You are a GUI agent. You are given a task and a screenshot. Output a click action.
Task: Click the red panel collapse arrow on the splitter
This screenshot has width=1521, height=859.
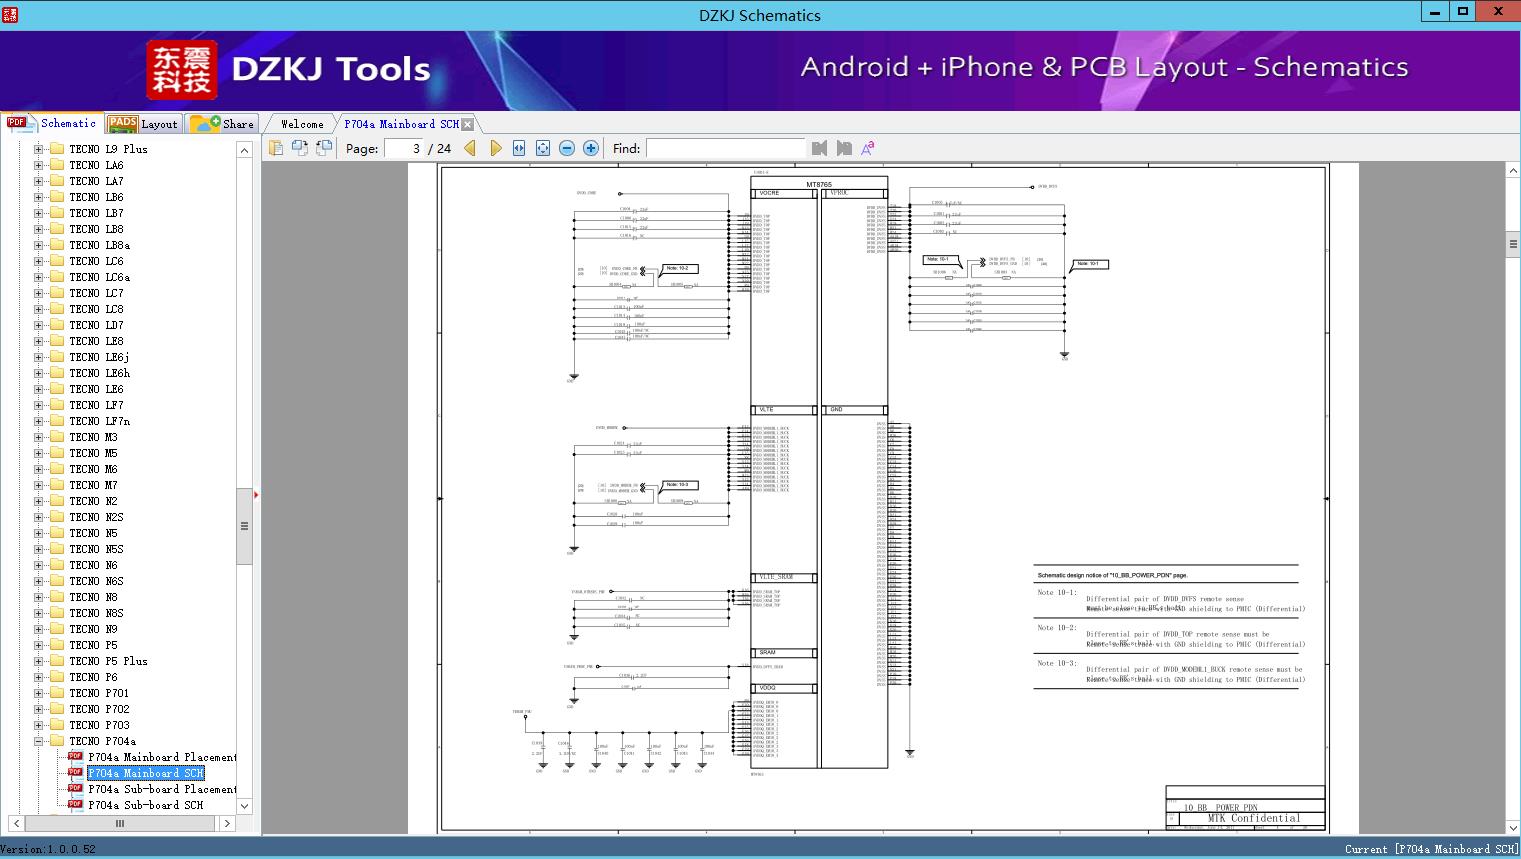coord(256,494)
